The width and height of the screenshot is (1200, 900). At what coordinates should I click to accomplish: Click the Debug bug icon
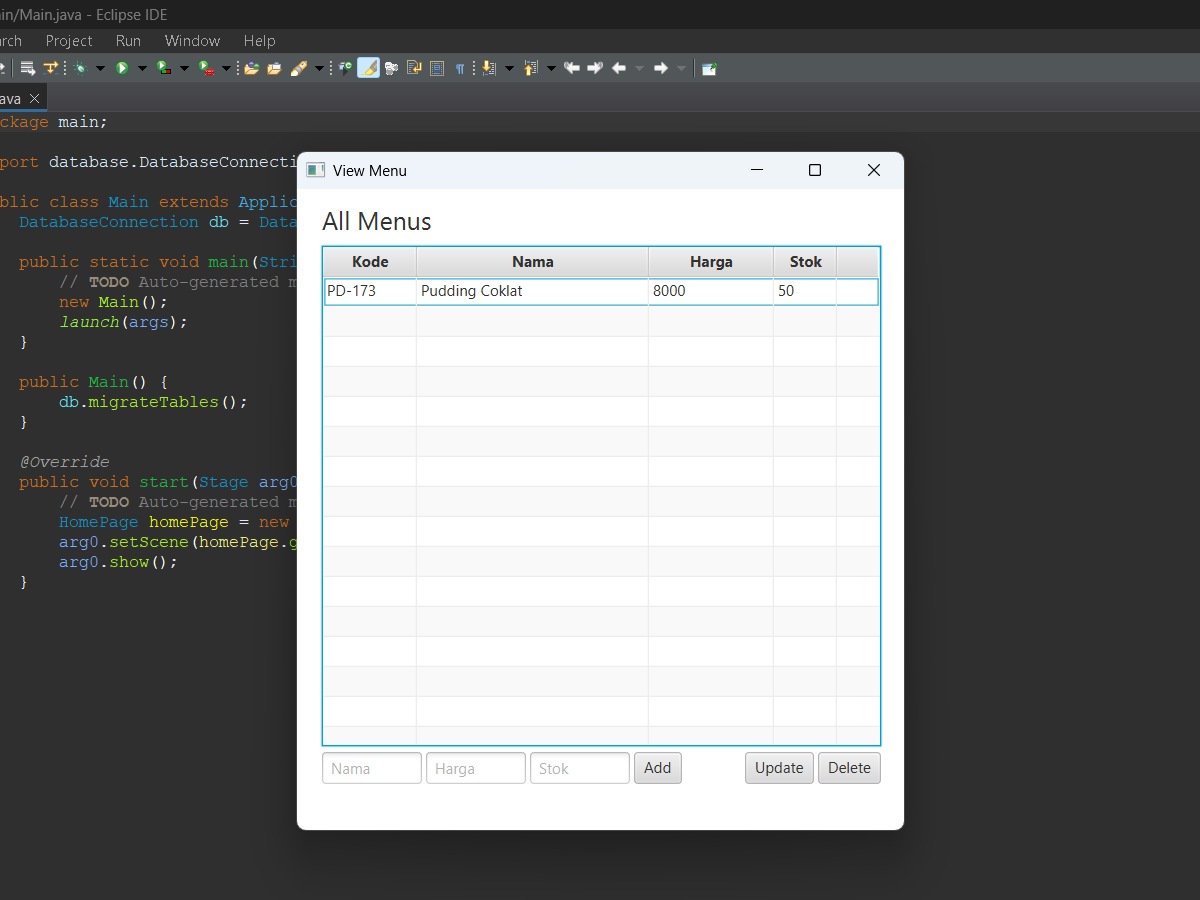(x=80, y=68)
